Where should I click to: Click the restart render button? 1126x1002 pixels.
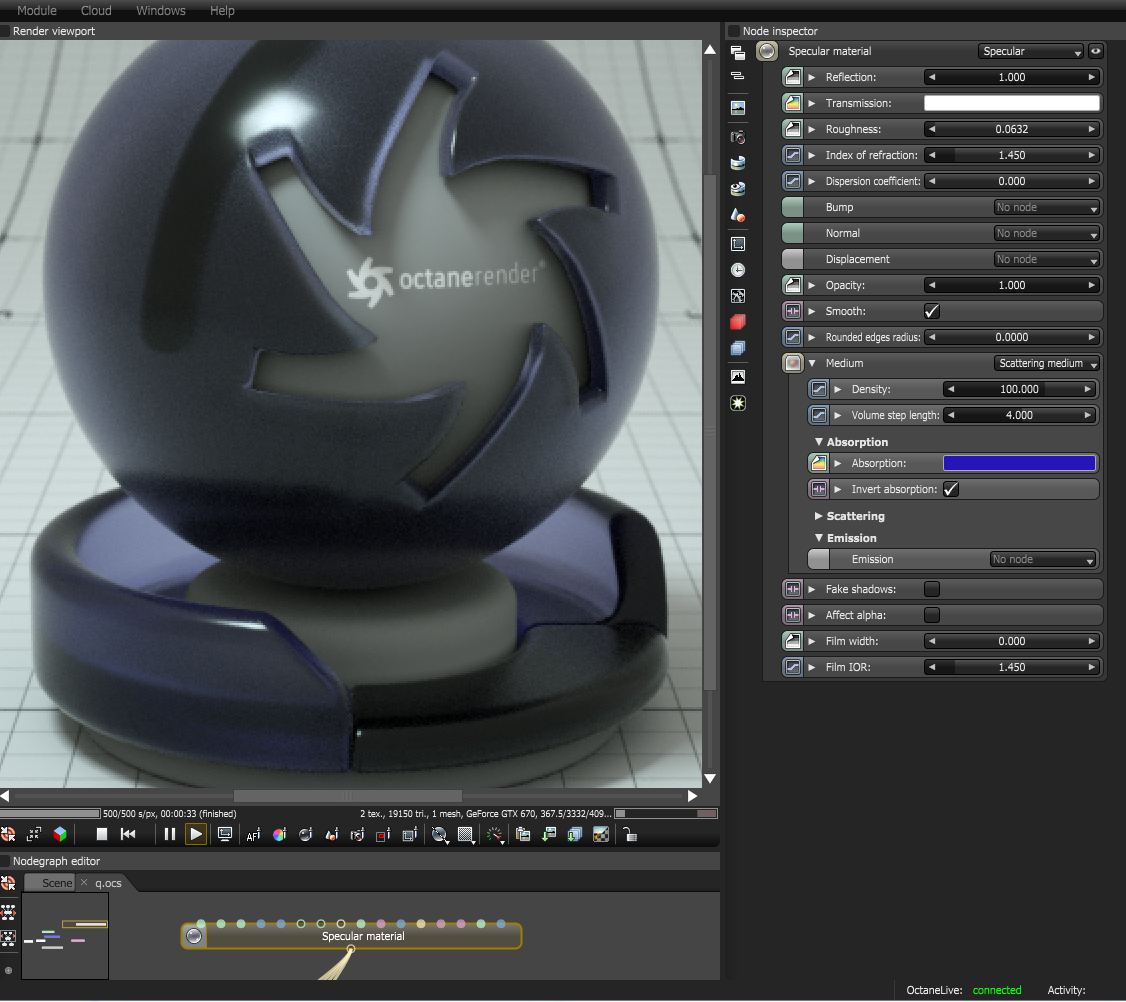click(128, 834)
